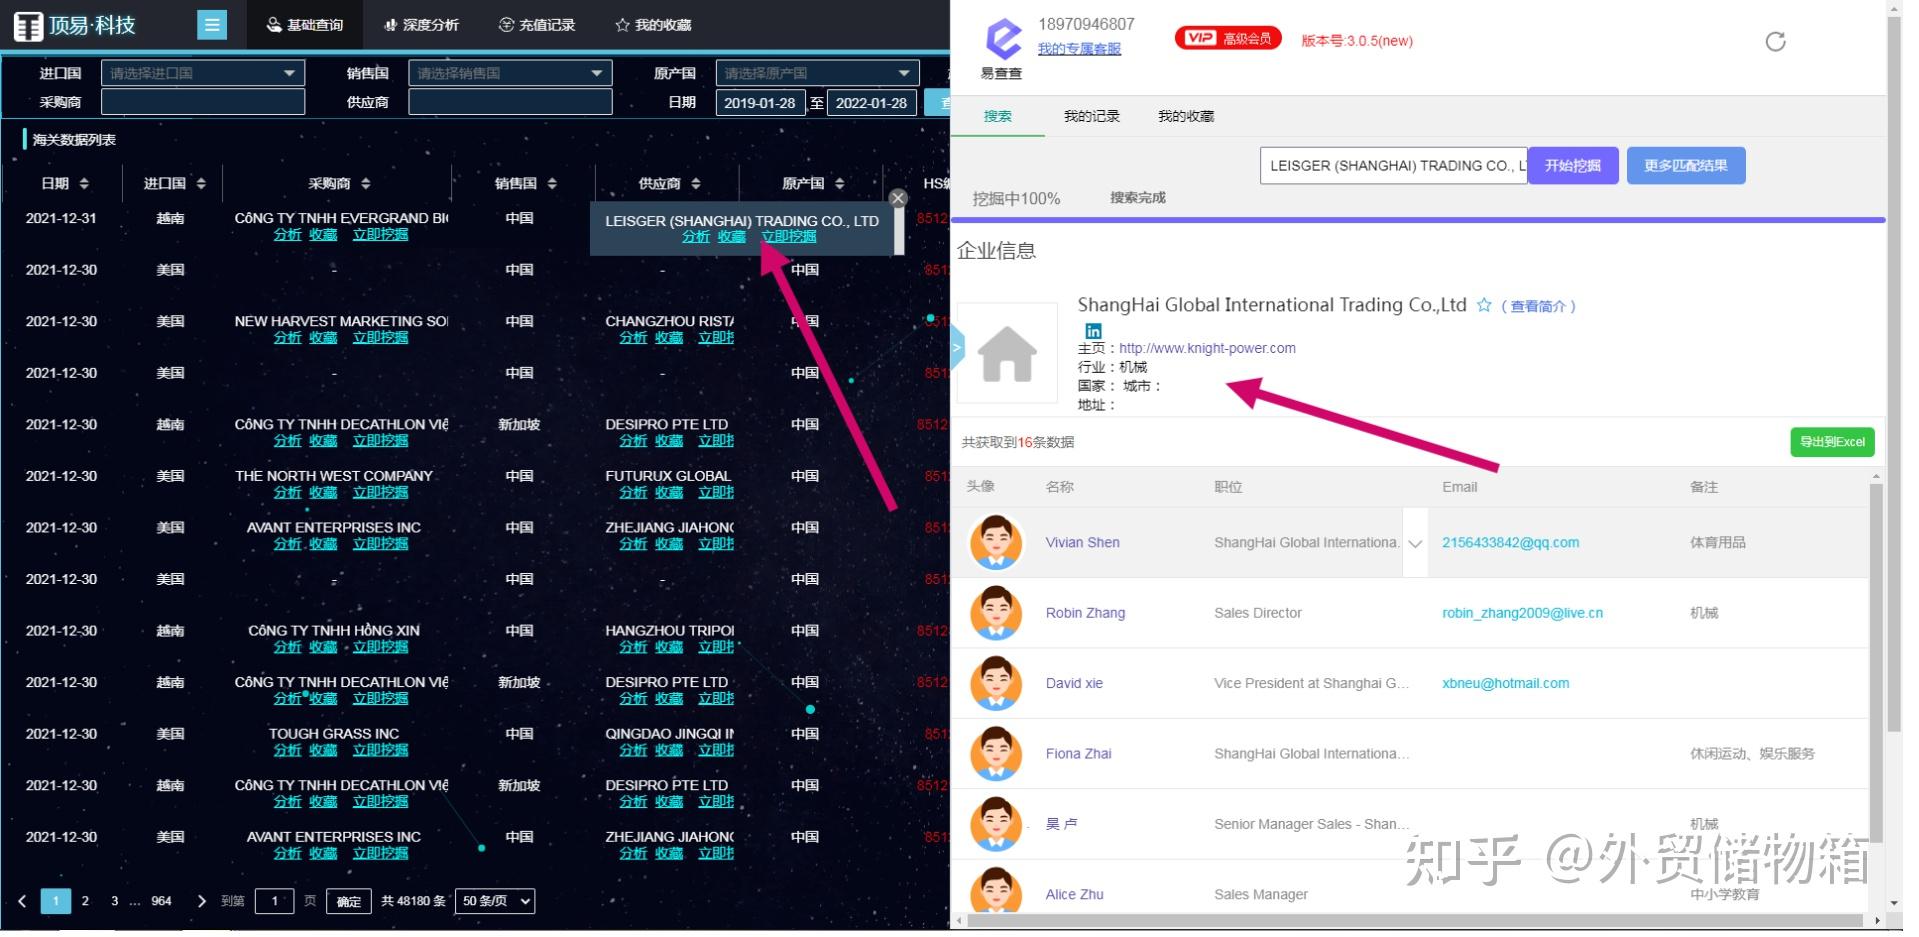Click the page number jump input
This screenshot has height=937, width=1919.
[x=274, y=901]
